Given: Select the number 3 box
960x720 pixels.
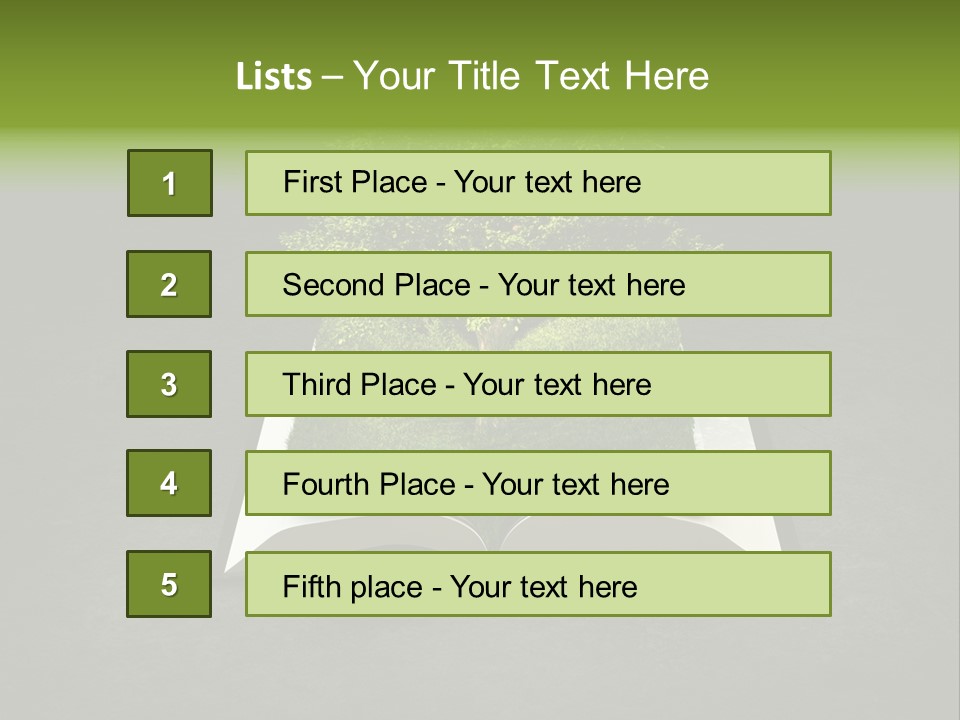Looking at the screenshot, I should [x=169, y=384].
